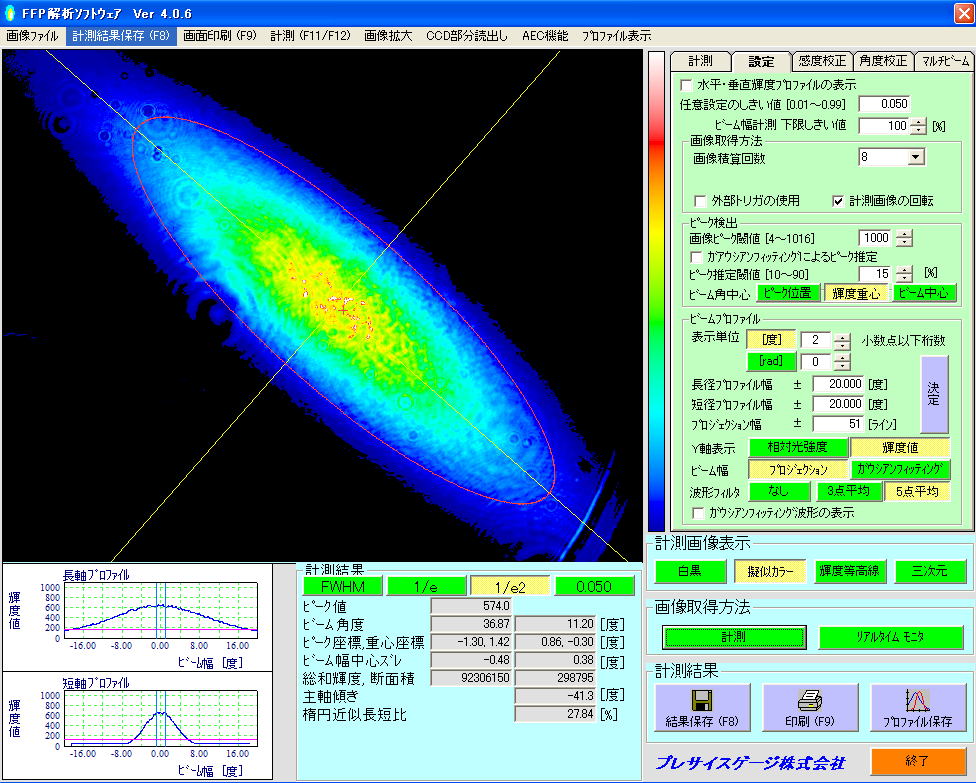Open the 画像積算回数 dropdown
The width and height of the screenshot is (976, 783).
coord(916,157)
